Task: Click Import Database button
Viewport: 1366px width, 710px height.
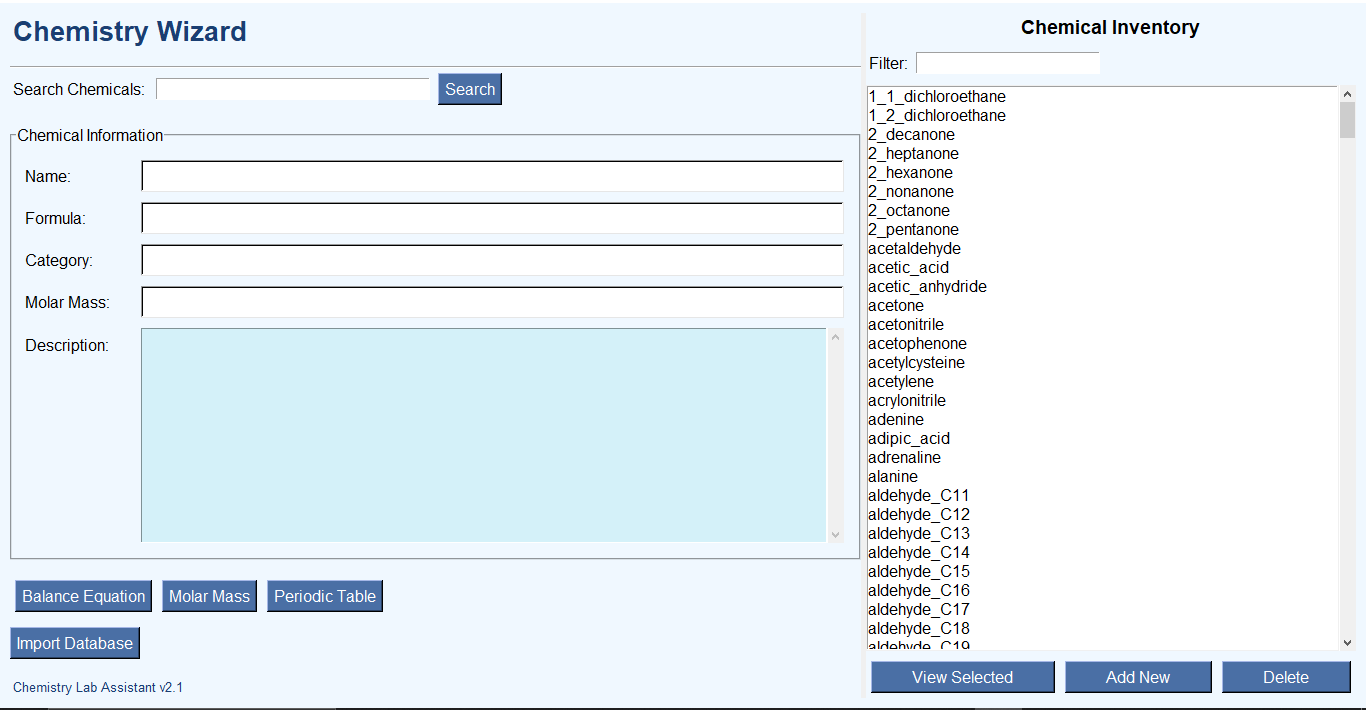Action: (75, 643)
